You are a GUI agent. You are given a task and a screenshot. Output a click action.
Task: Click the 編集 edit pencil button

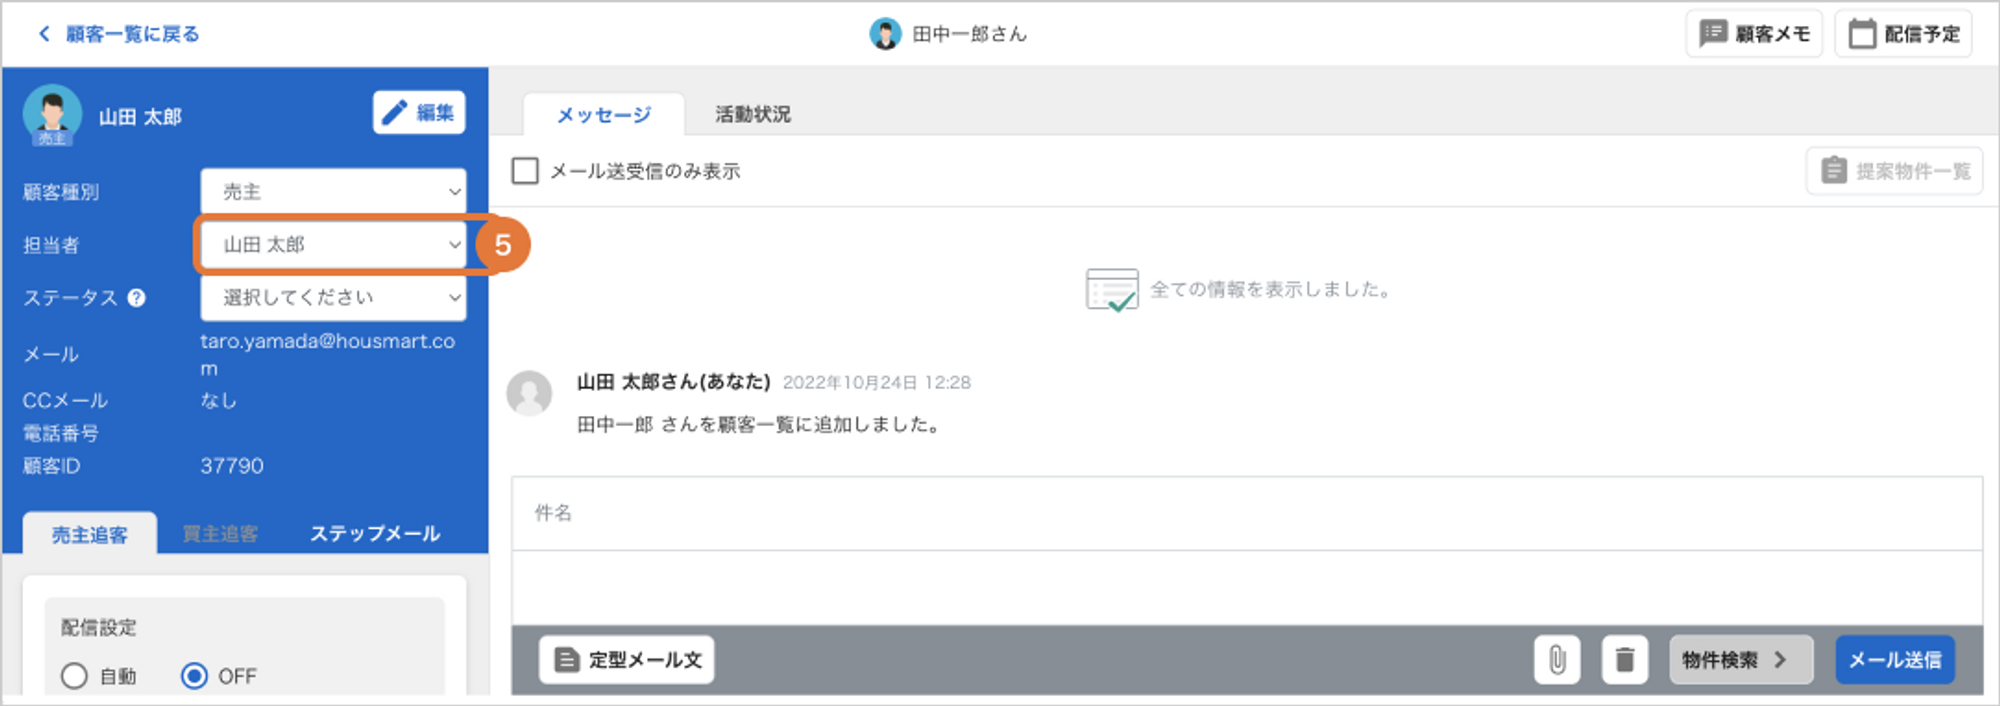point(419,112)
